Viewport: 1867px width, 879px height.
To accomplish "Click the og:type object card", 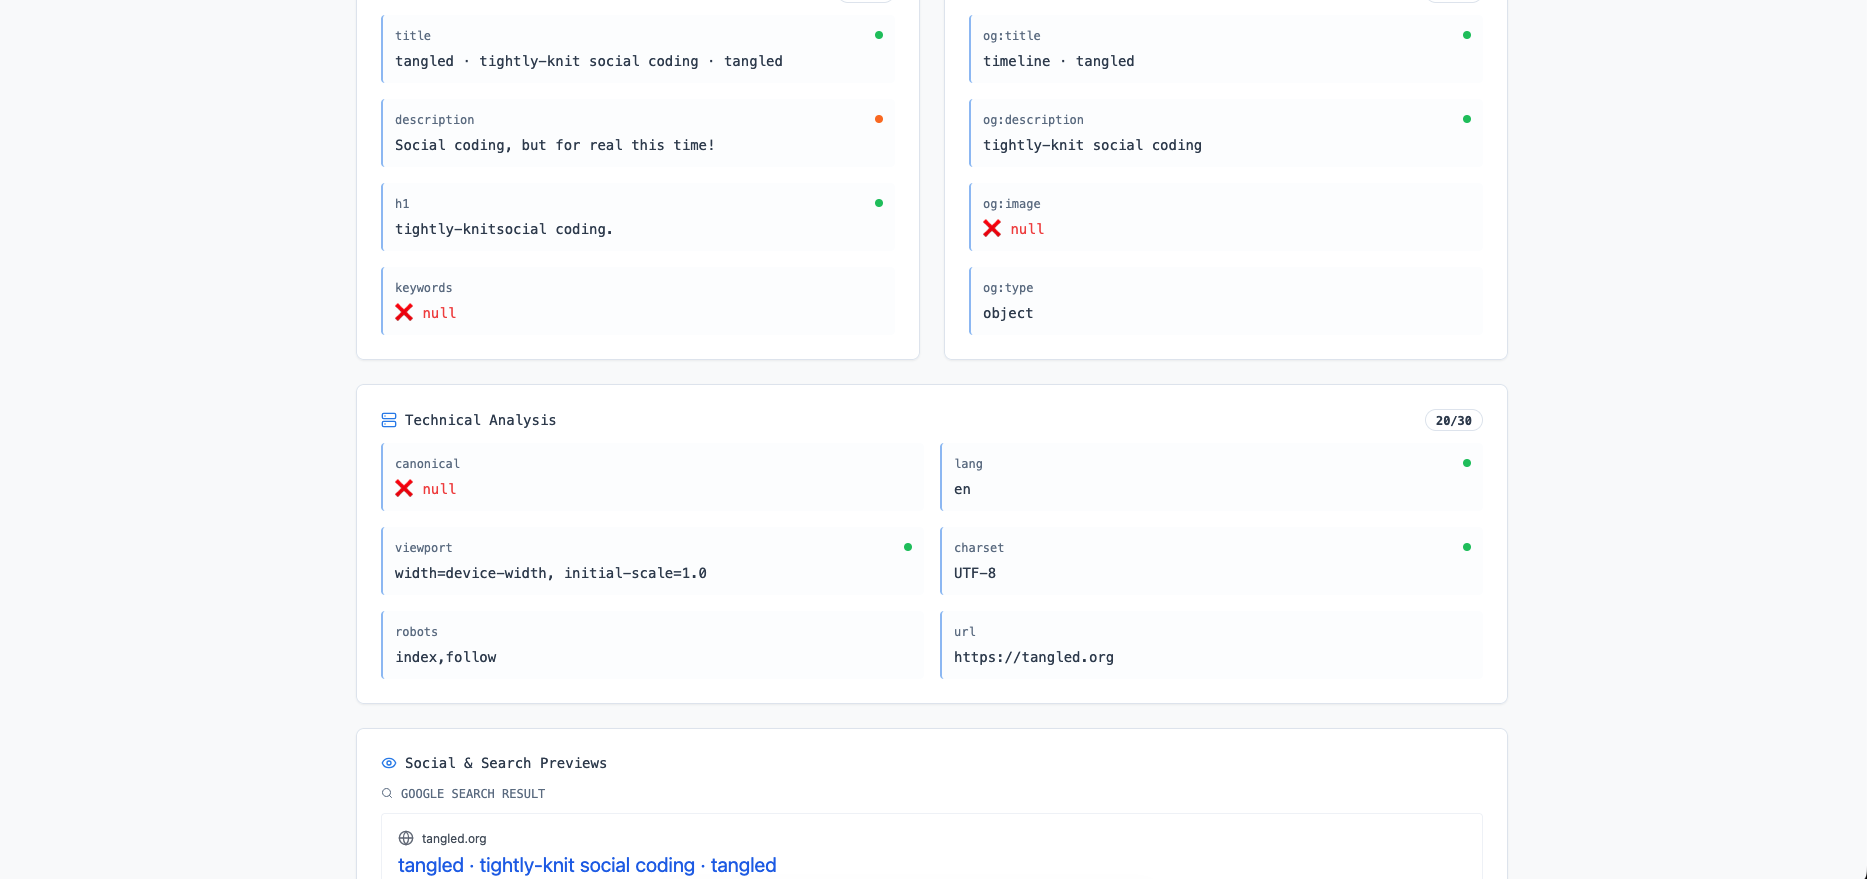I will [1225, 301].
